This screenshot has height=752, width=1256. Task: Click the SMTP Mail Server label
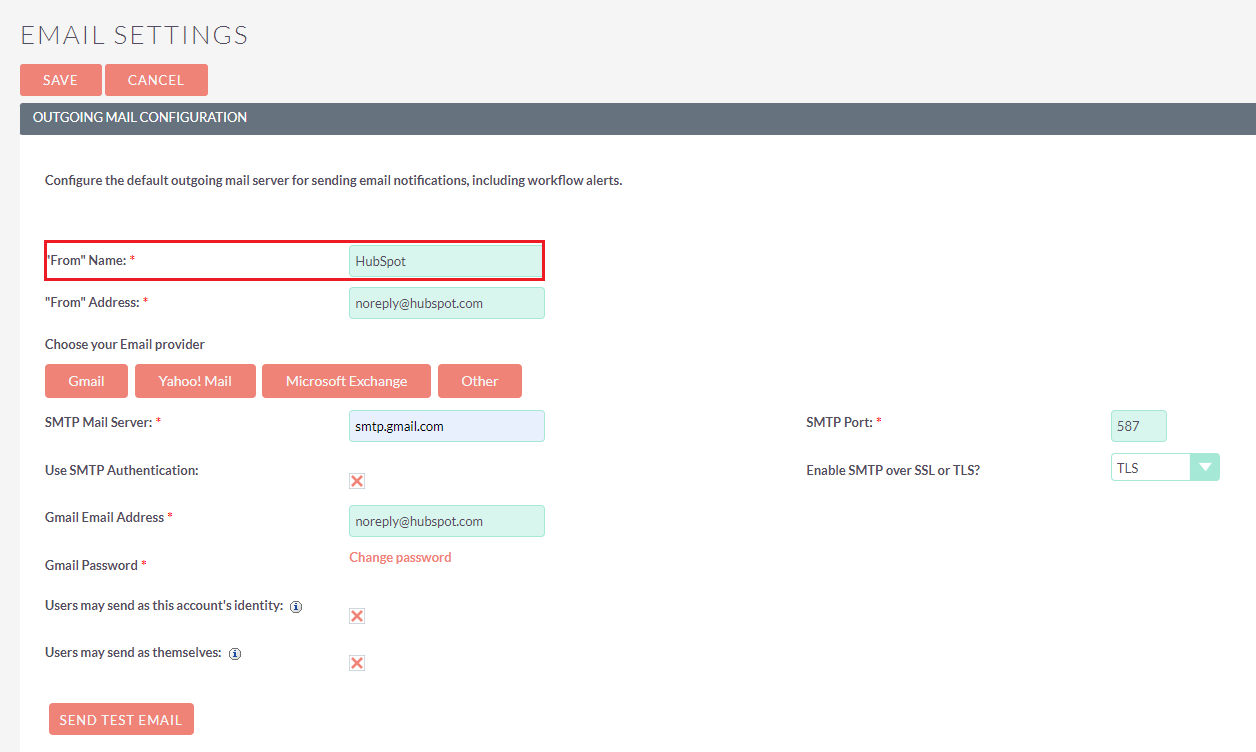(x=103, y=423)
